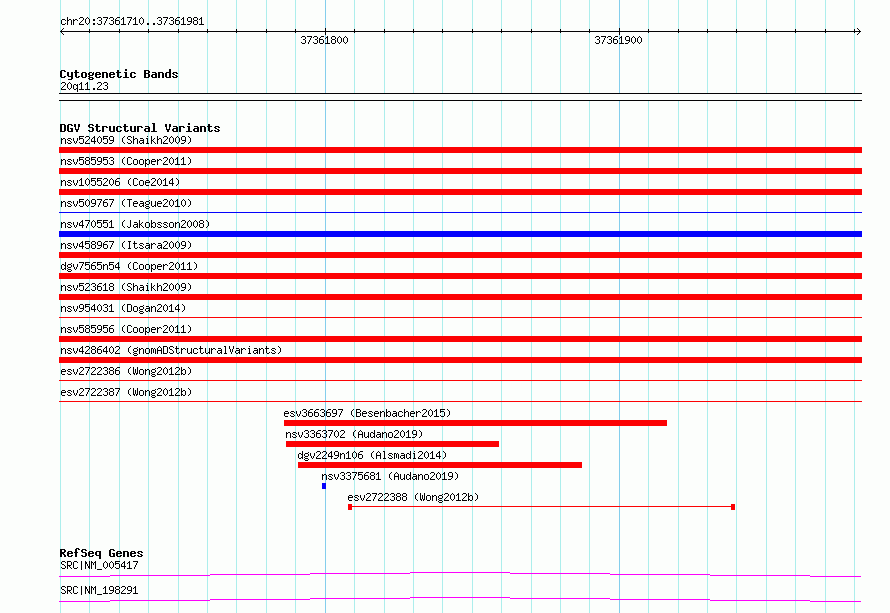Open the nsv585953 (Cooper2011) variant entry

point(126,161)
